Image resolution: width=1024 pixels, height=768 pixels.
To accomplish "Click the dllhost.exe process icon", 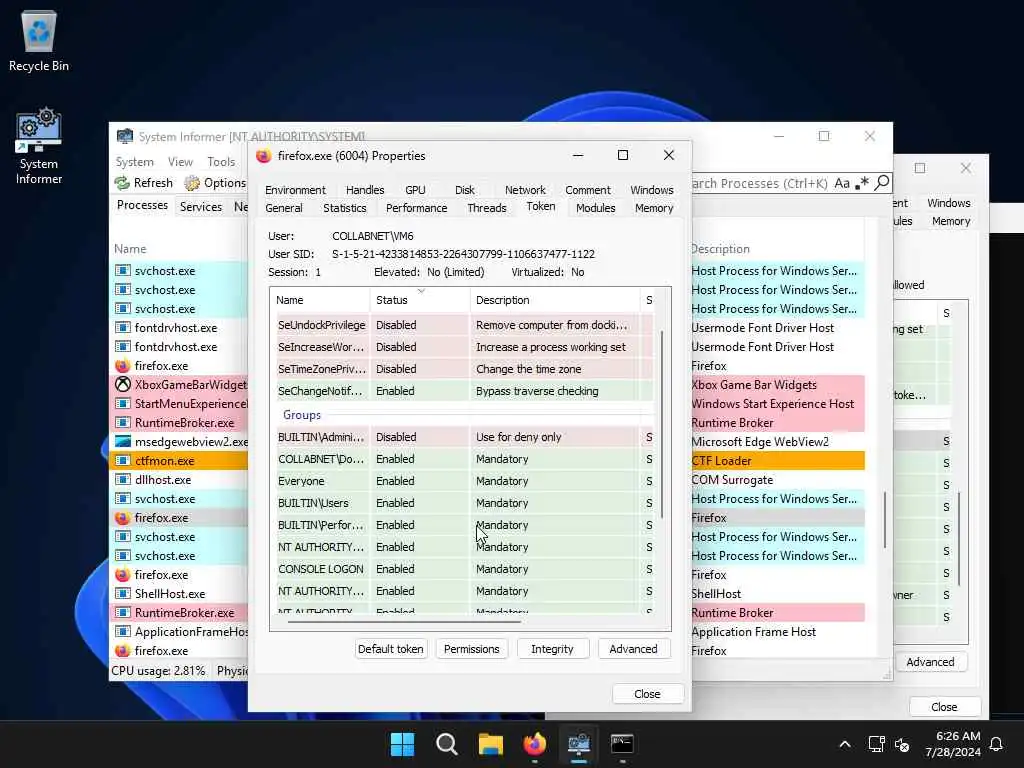I will point(123,479).
